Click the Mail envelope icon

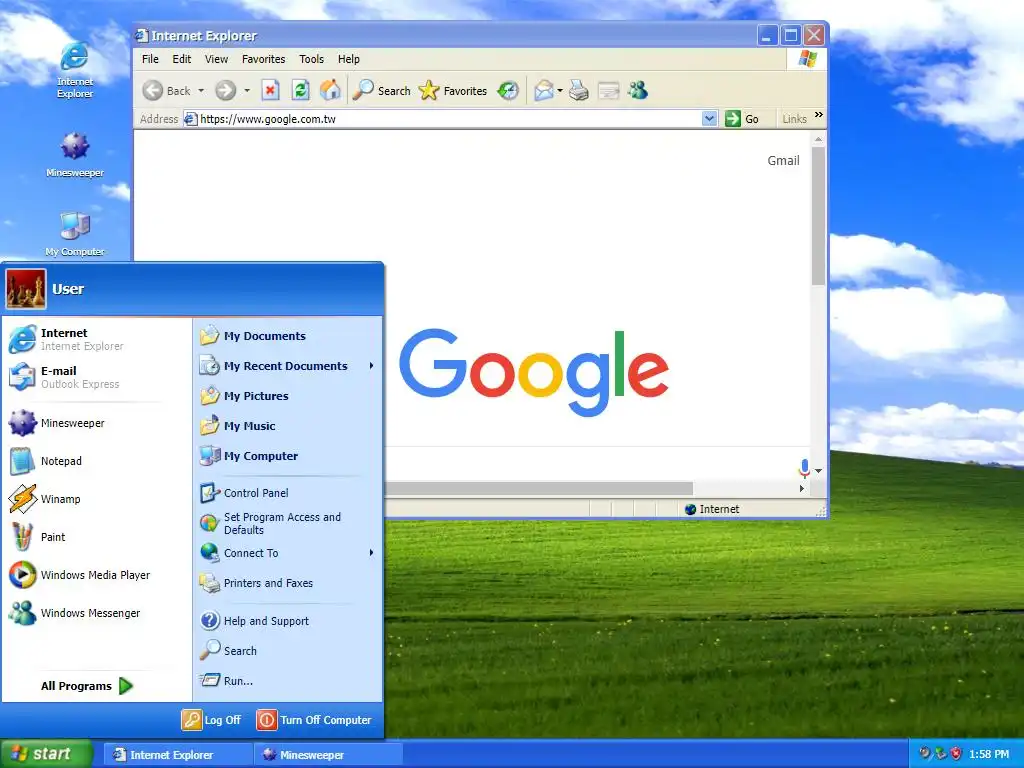coord(543,90)
